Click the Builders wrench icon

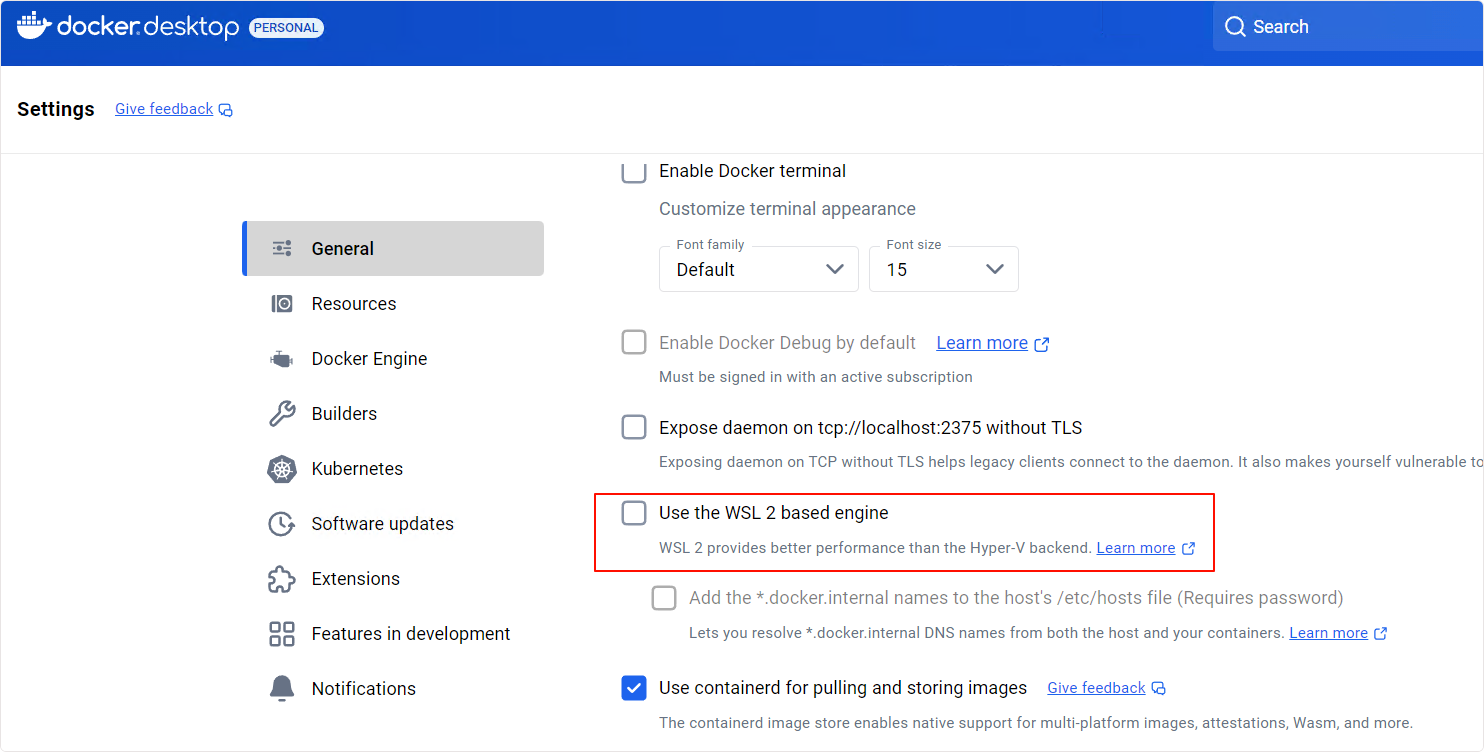[282, 414]
